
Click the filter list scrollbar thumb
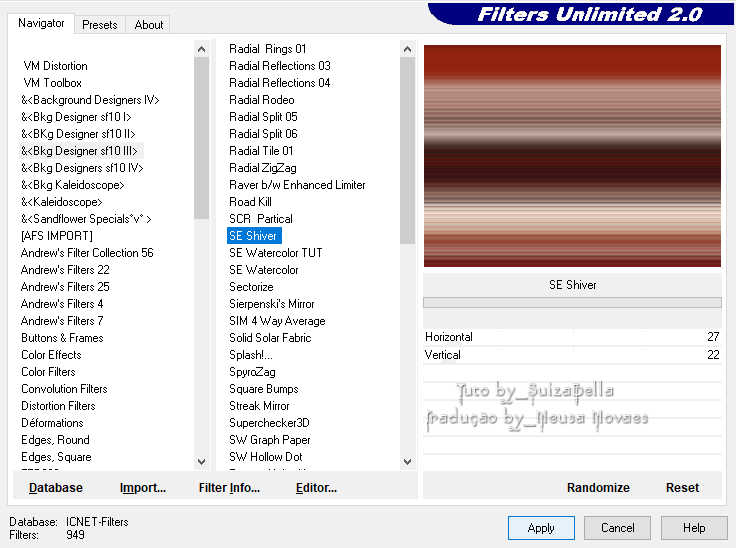[407, 150]
